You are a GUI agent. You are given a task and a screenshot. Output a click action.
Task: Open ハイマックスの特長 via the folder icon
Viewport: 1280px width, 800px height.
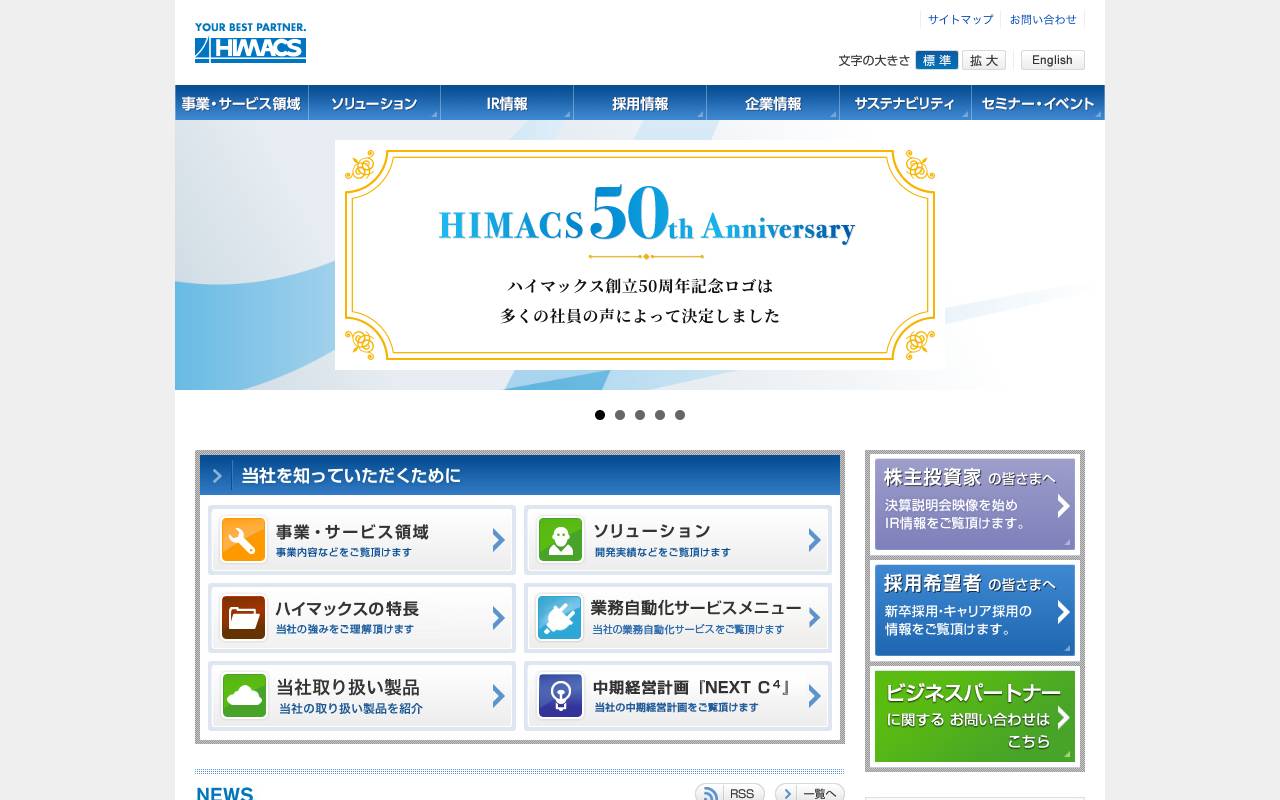pos(243,617)
